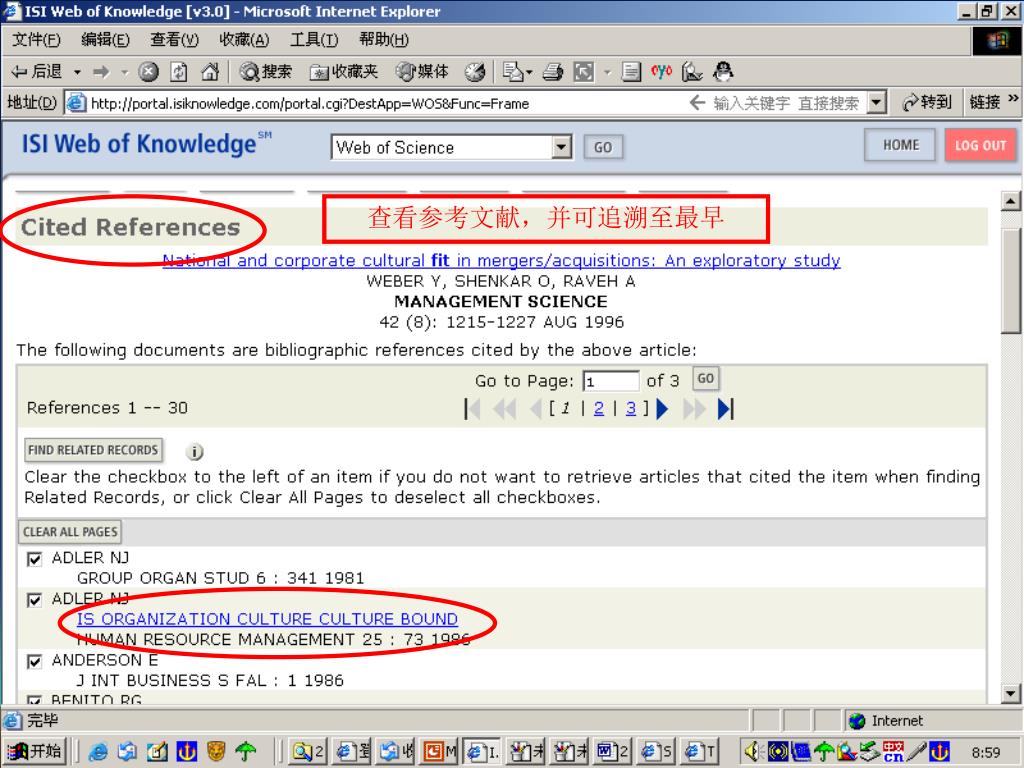Click the page scrollbar up arrow
Screen dimensions: 1024x768
[x=1010, y=201]
